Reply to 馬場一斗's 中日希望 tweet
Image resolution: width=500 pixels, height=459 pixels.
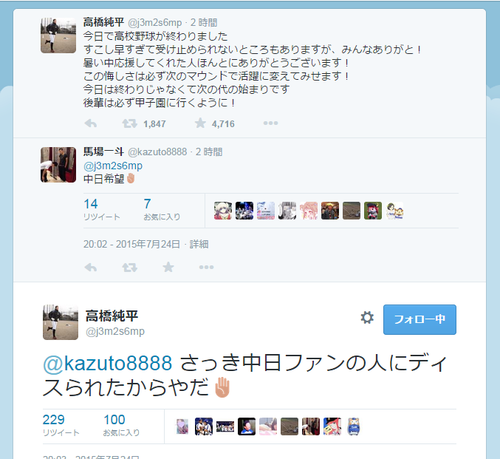(91, 267)
